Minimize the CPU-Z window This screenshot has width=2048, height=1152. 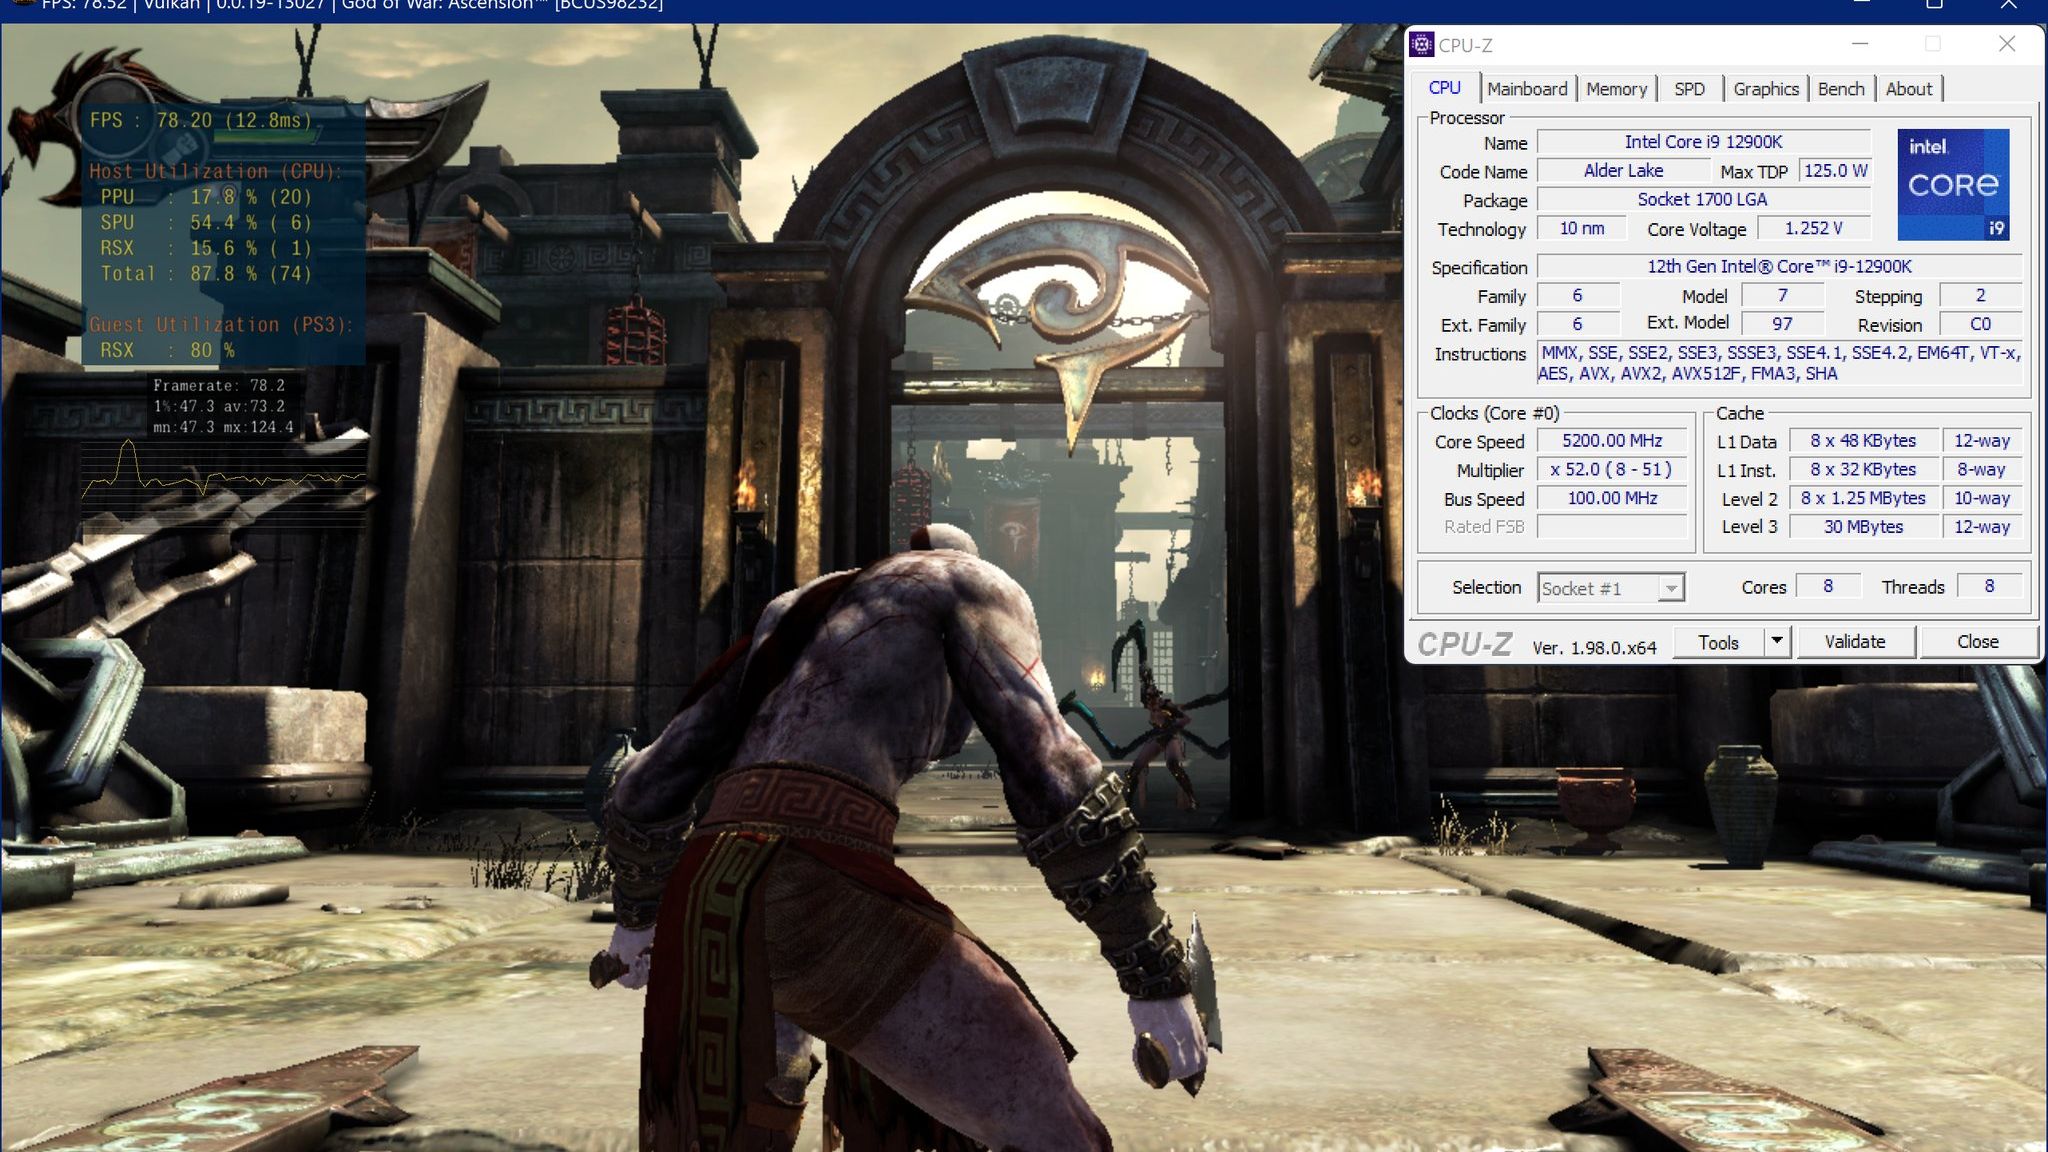pyautogui.click(x=1860, y=44)
